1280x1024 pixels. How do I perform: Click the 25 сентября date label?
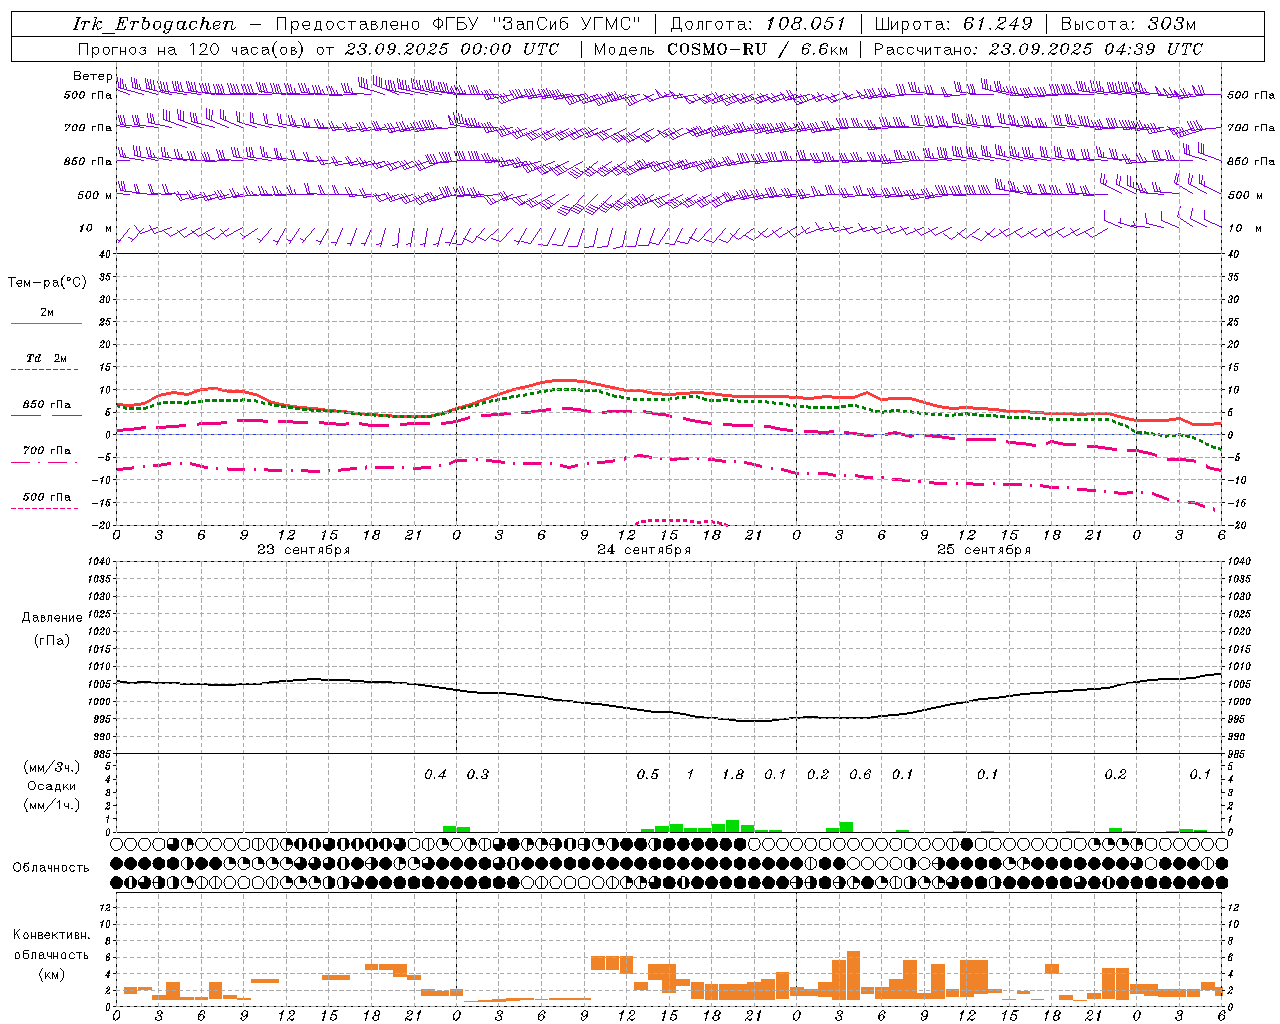[984, 549]
